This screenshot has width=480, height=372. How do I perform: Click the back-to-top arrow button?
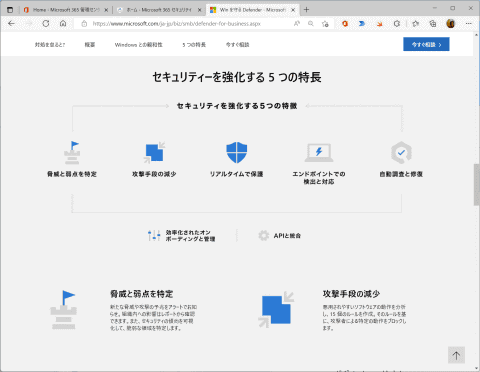456,355
